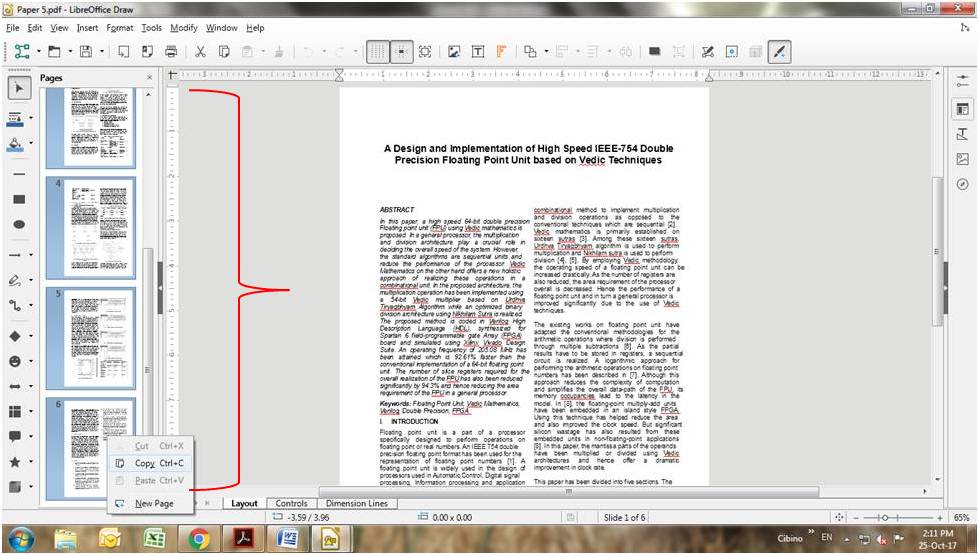Adjust the zoom slider handle
Viewport: 979px width, 555px height.
(885, 518)
